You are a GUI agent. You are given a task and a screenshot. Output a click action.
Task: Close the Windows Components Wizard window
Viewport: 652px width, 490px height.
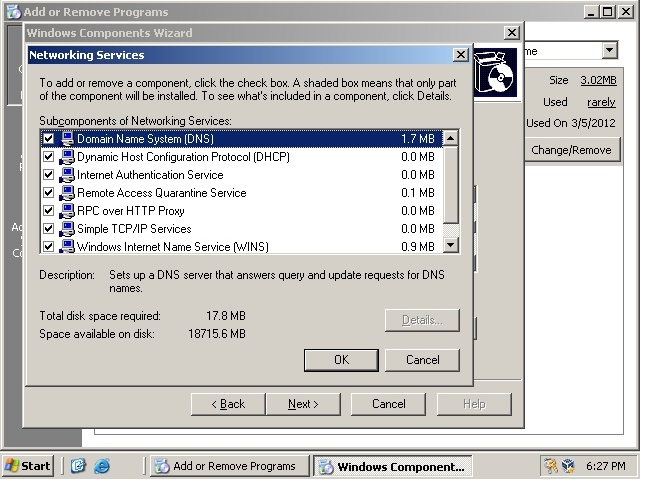click(x=511, y=32)
